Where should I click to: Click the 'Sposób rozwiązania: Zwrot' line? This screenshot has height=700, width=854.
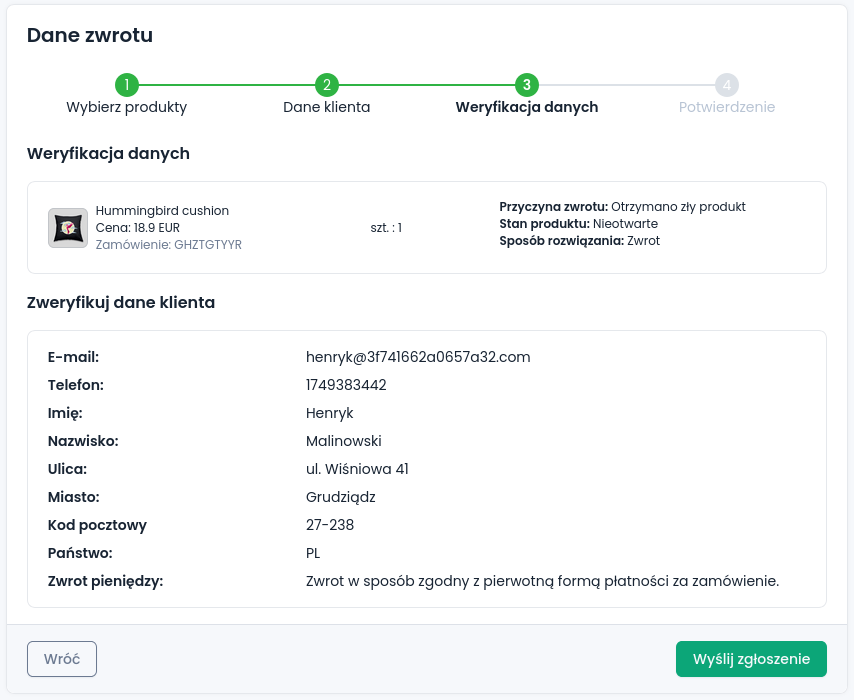pos(579,241)
